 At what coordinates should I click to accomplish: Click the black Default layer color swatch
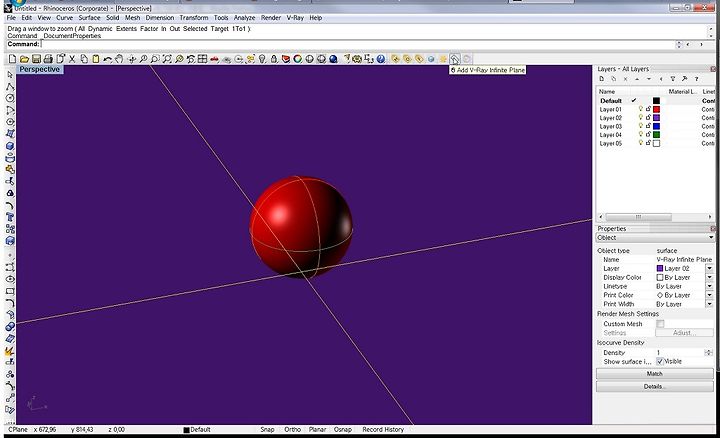657,101
